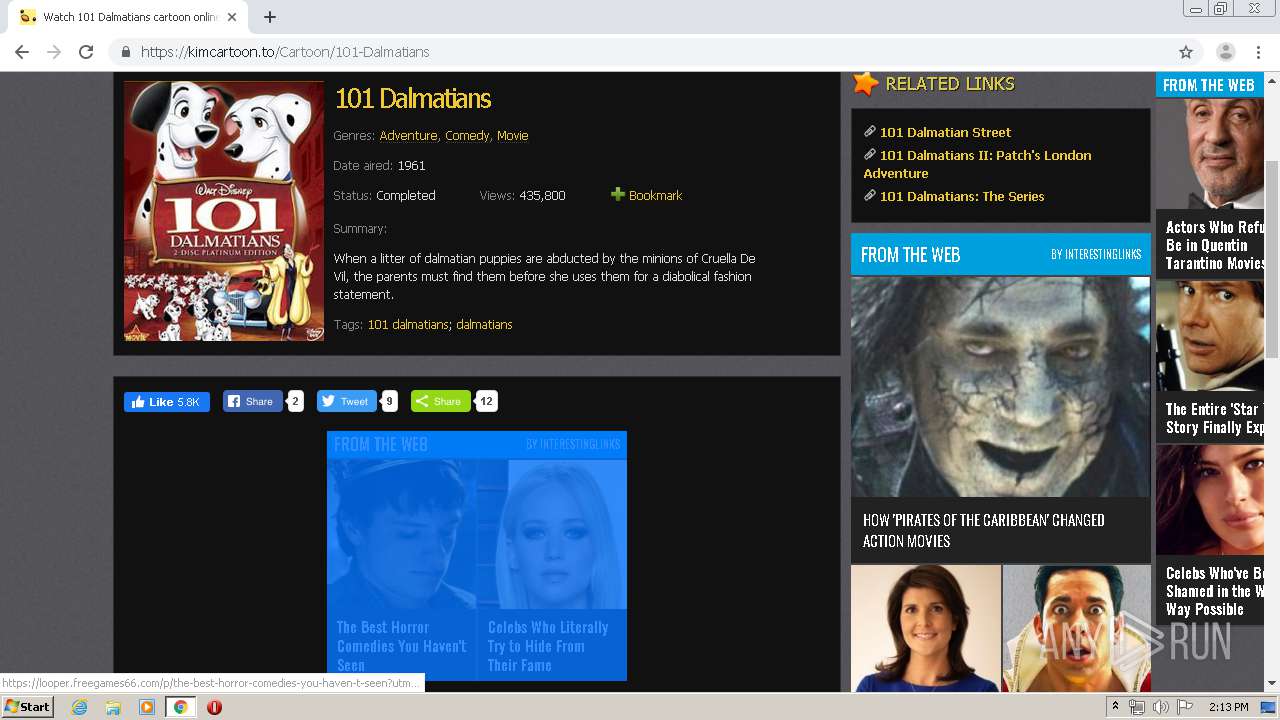The width and height of the screenshot is (1280, 720).
Task: Open Windows Explorer folder from taskbar
Action: point(113,707)
